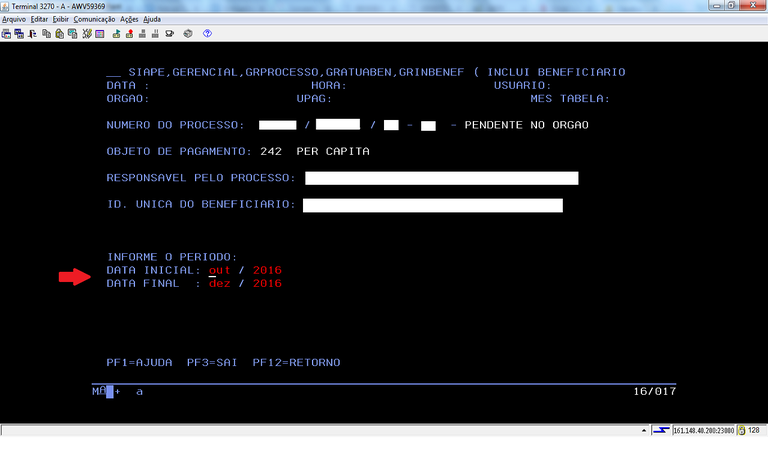Click the '242' payment object code
Screen dimensions: 768x456
point(271,151)
